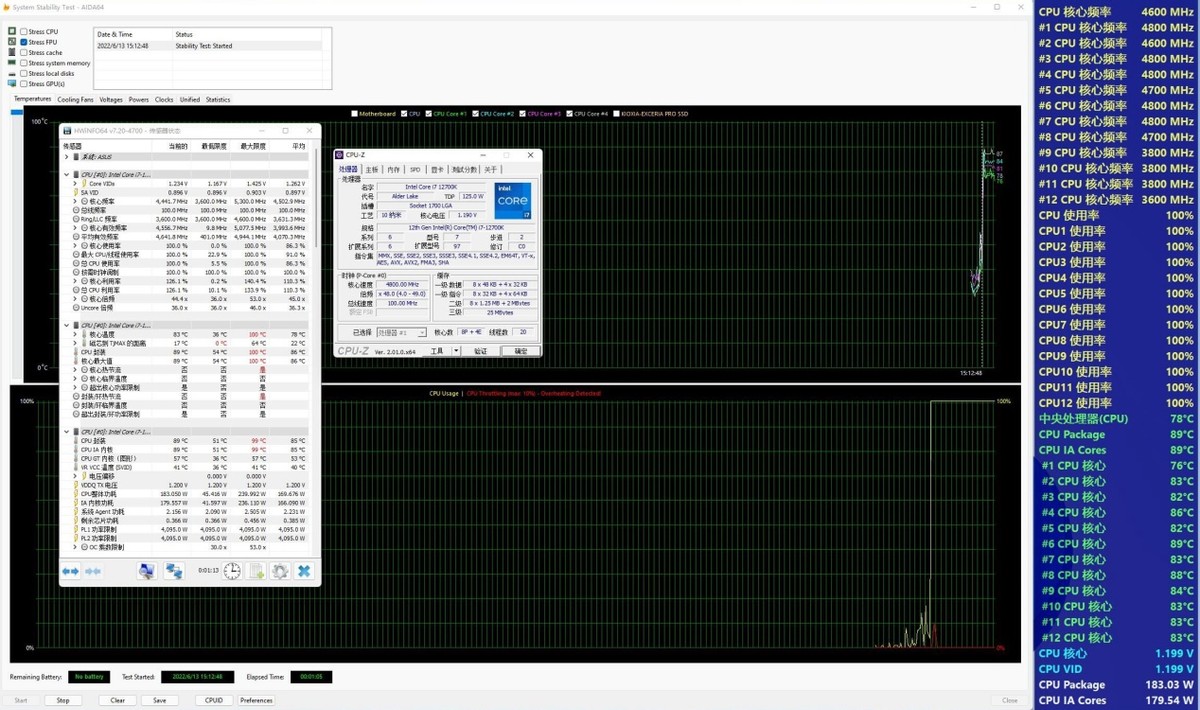Switch to the Cooling Fans tab
1200x710 pixels.
(x=75, y=100)
